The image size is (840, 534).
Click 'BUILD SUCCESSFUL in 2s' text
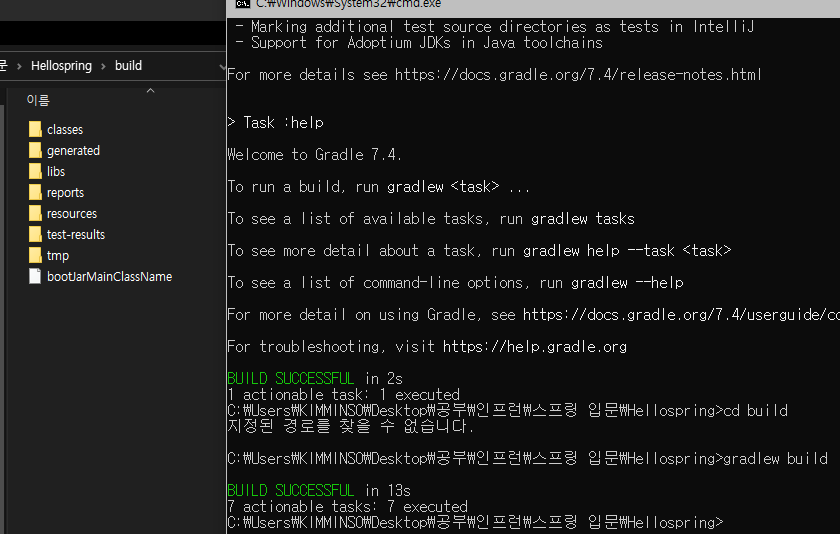click(x=315, y=378)
